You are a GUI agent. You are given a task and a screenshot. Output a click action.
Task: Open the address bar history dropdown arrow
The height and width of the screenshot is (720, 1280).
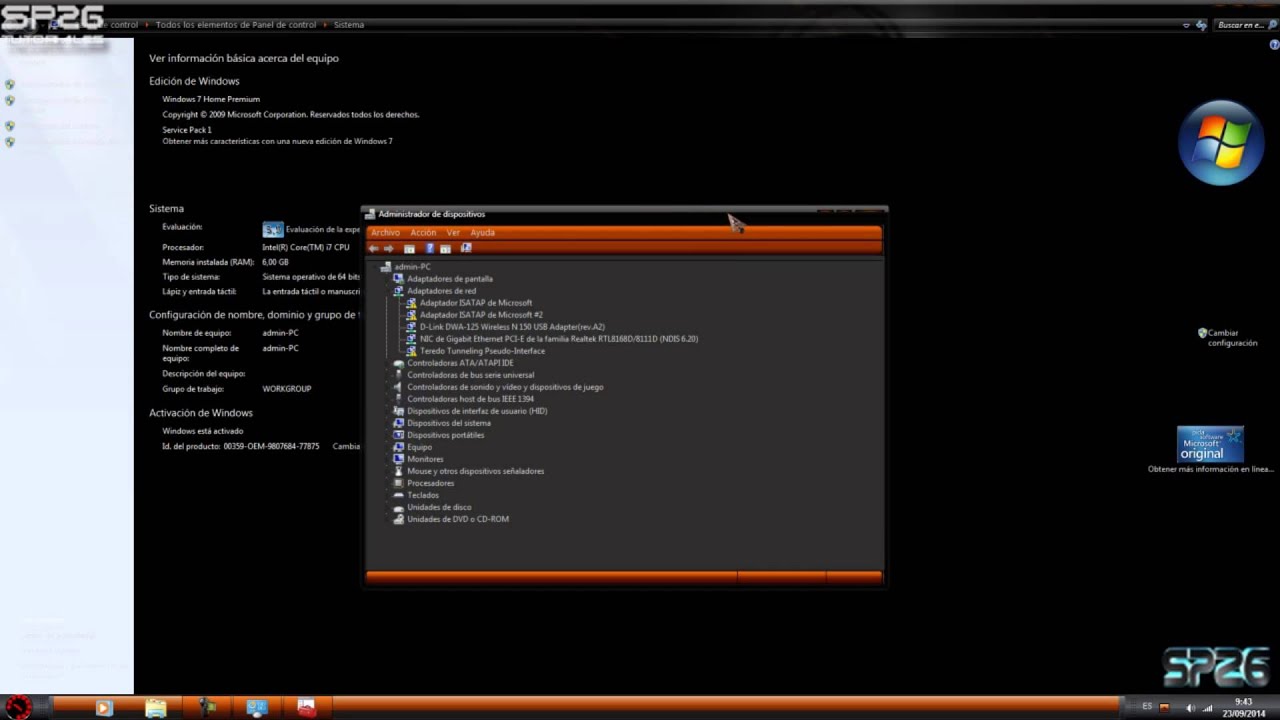click(1186, 25)
